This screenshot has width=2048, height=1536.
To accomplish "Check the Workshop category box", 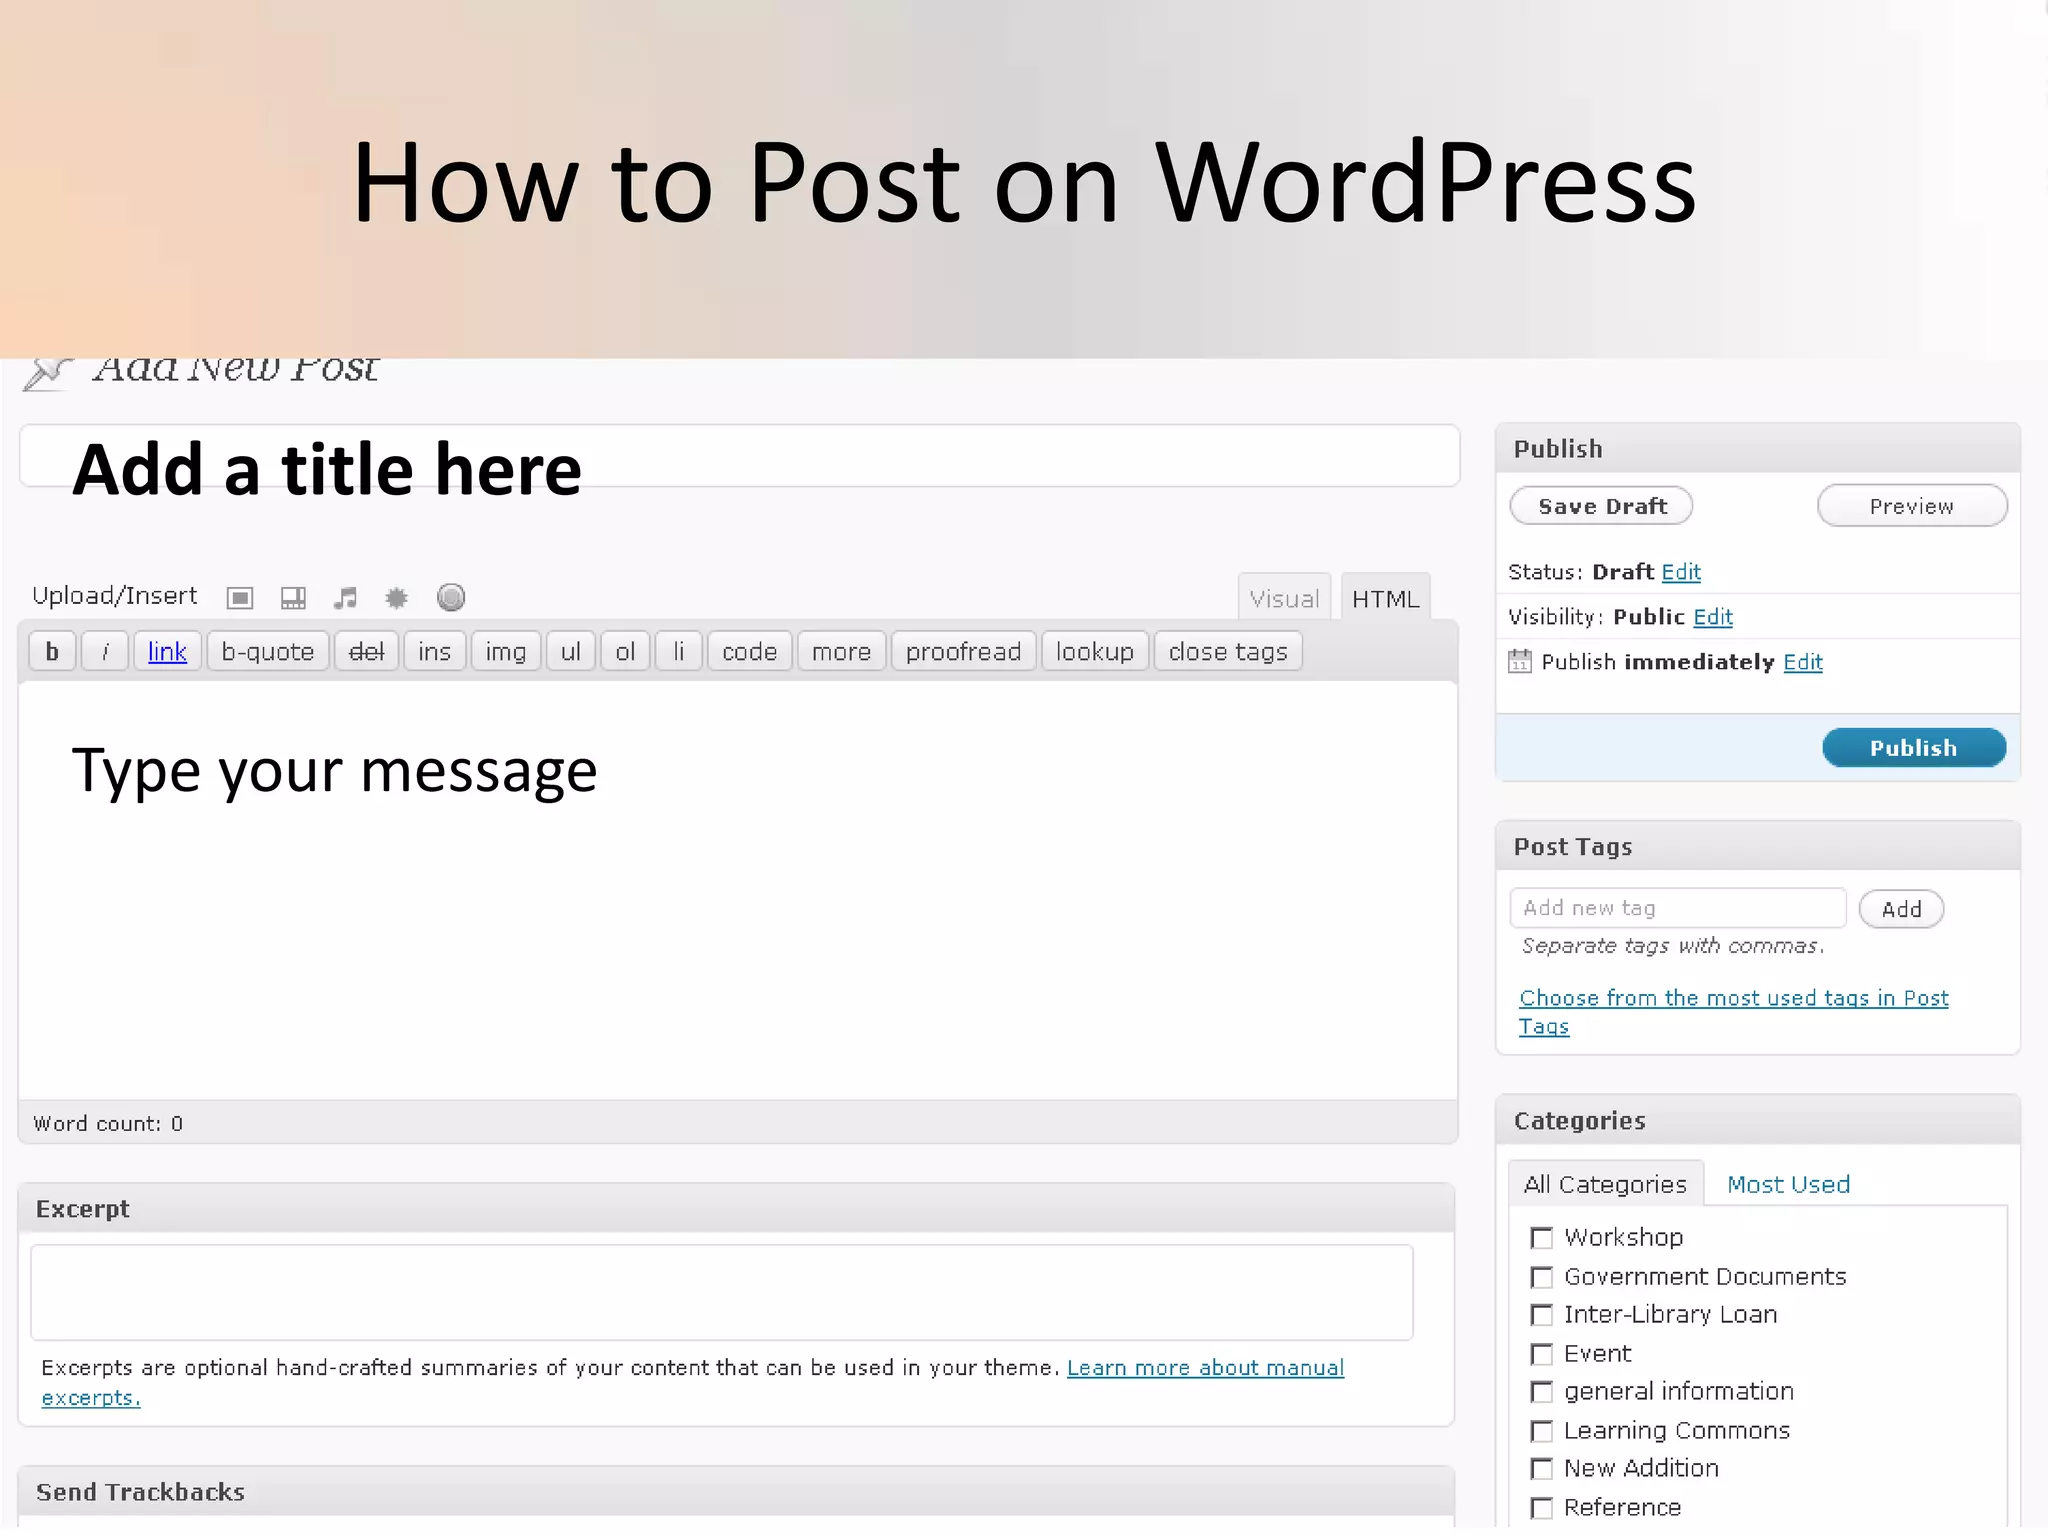I will coord(1541,1238).
